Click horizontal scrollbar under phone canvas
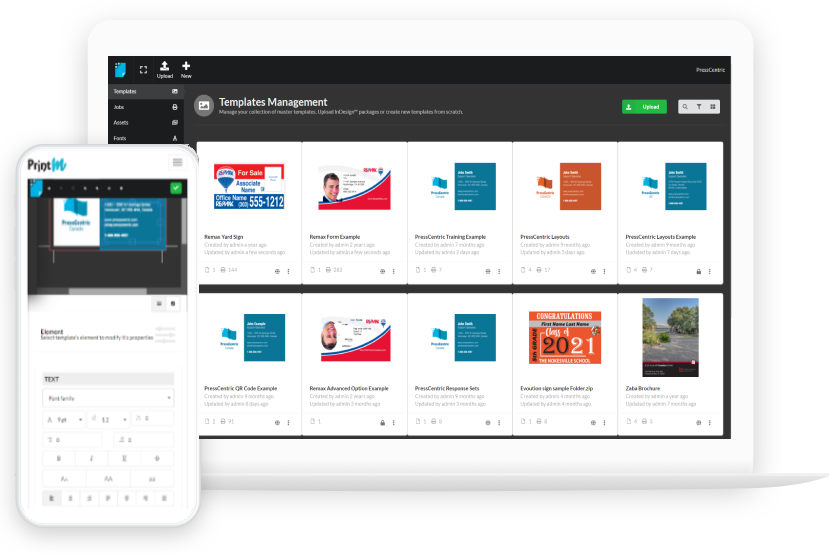Viewport: 830px width, 553px height. coord(107,291)
